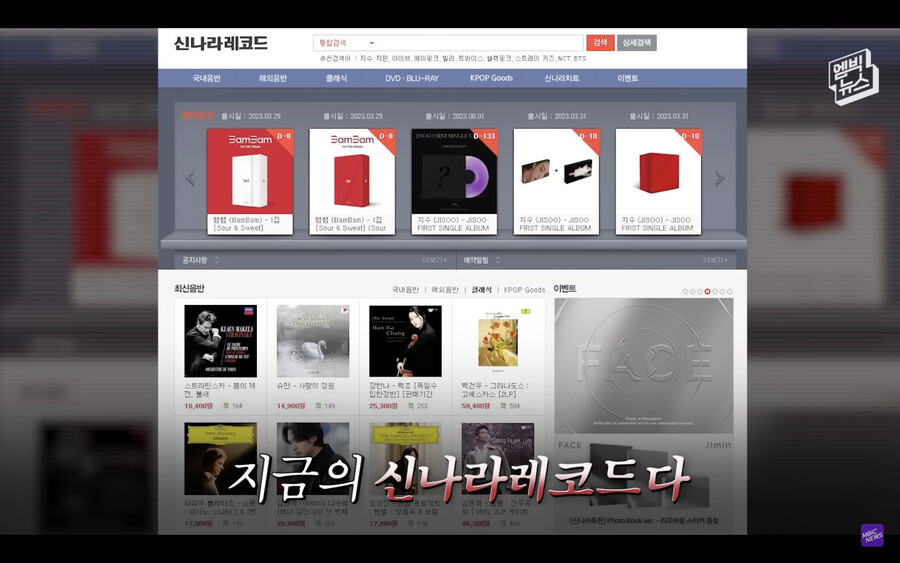Click 장한나 album title link
This screenshot has height=563, width=900.
(403, 390)
